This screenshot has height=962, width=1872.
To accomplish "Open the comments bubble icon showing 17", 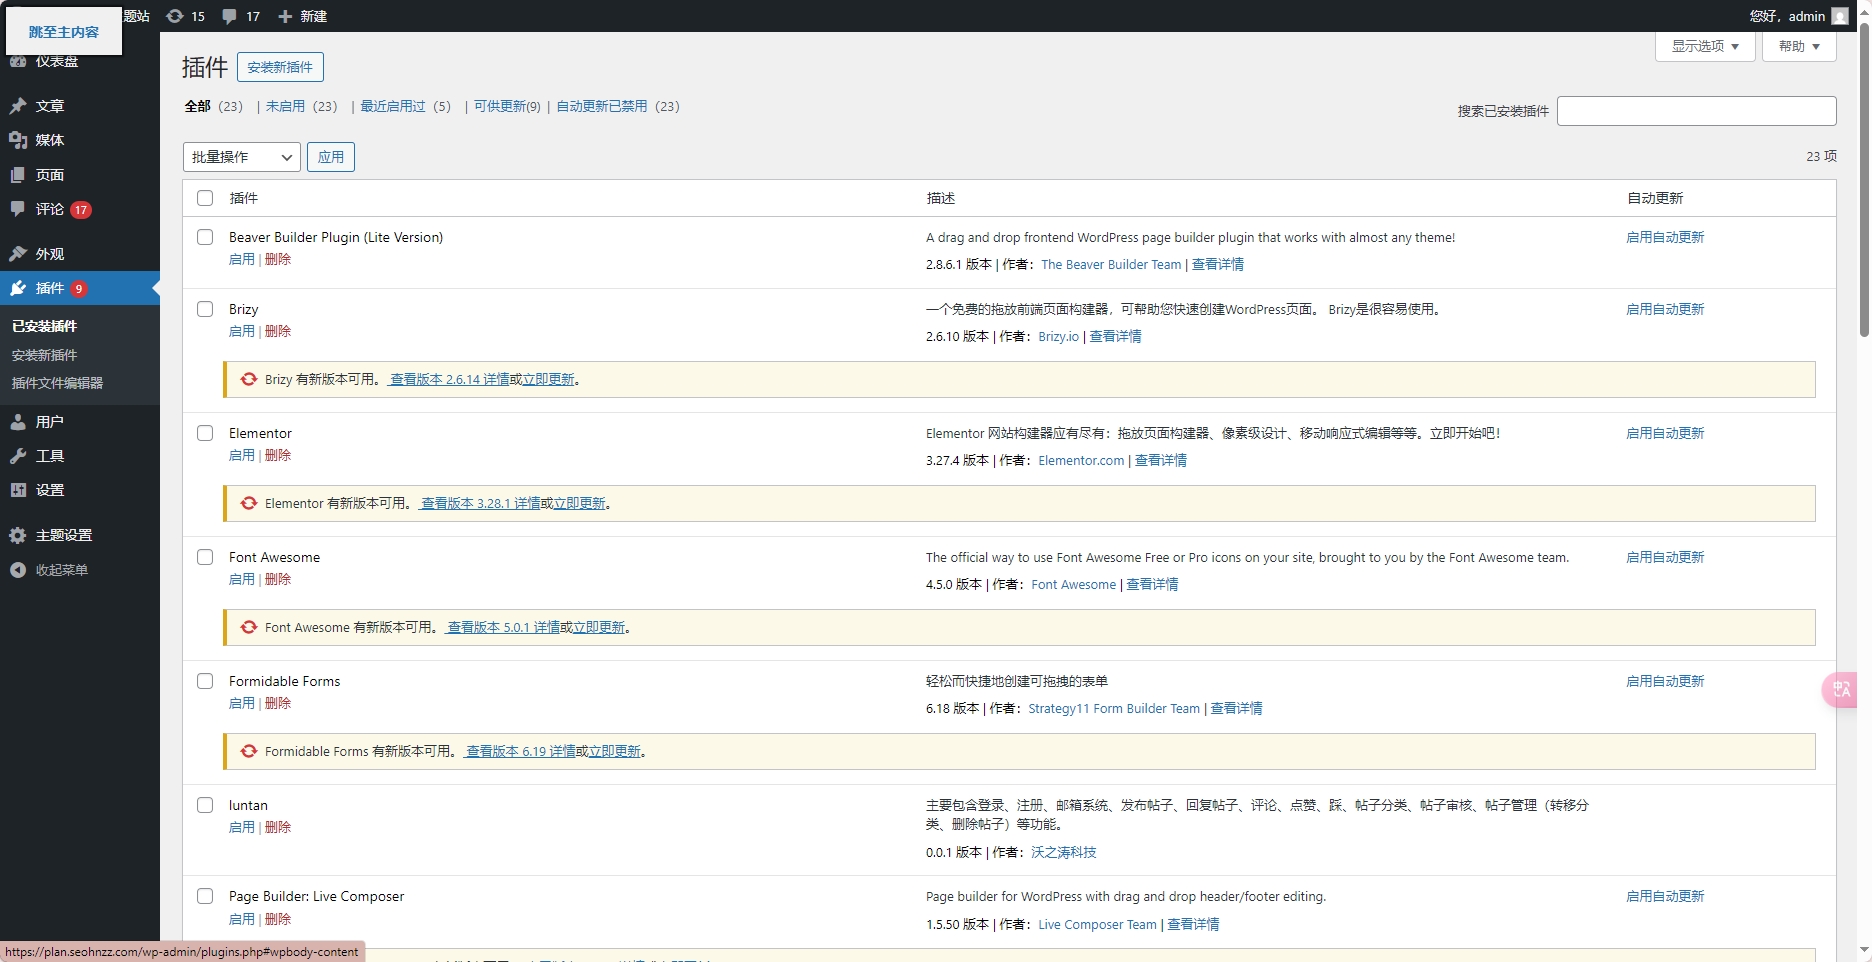I will 230,16.
